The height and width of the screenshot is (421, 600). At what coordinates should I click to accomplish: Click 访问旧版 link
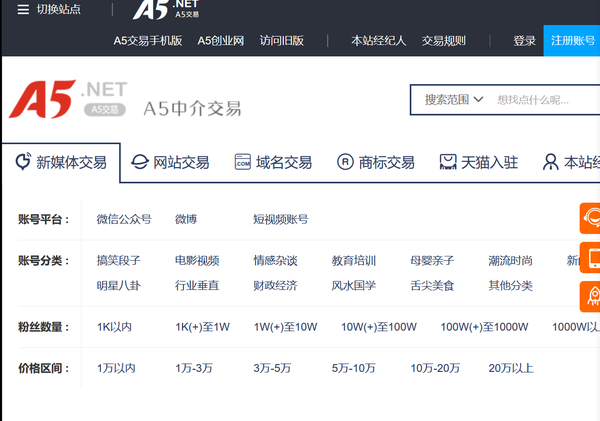tap(282, 41)
